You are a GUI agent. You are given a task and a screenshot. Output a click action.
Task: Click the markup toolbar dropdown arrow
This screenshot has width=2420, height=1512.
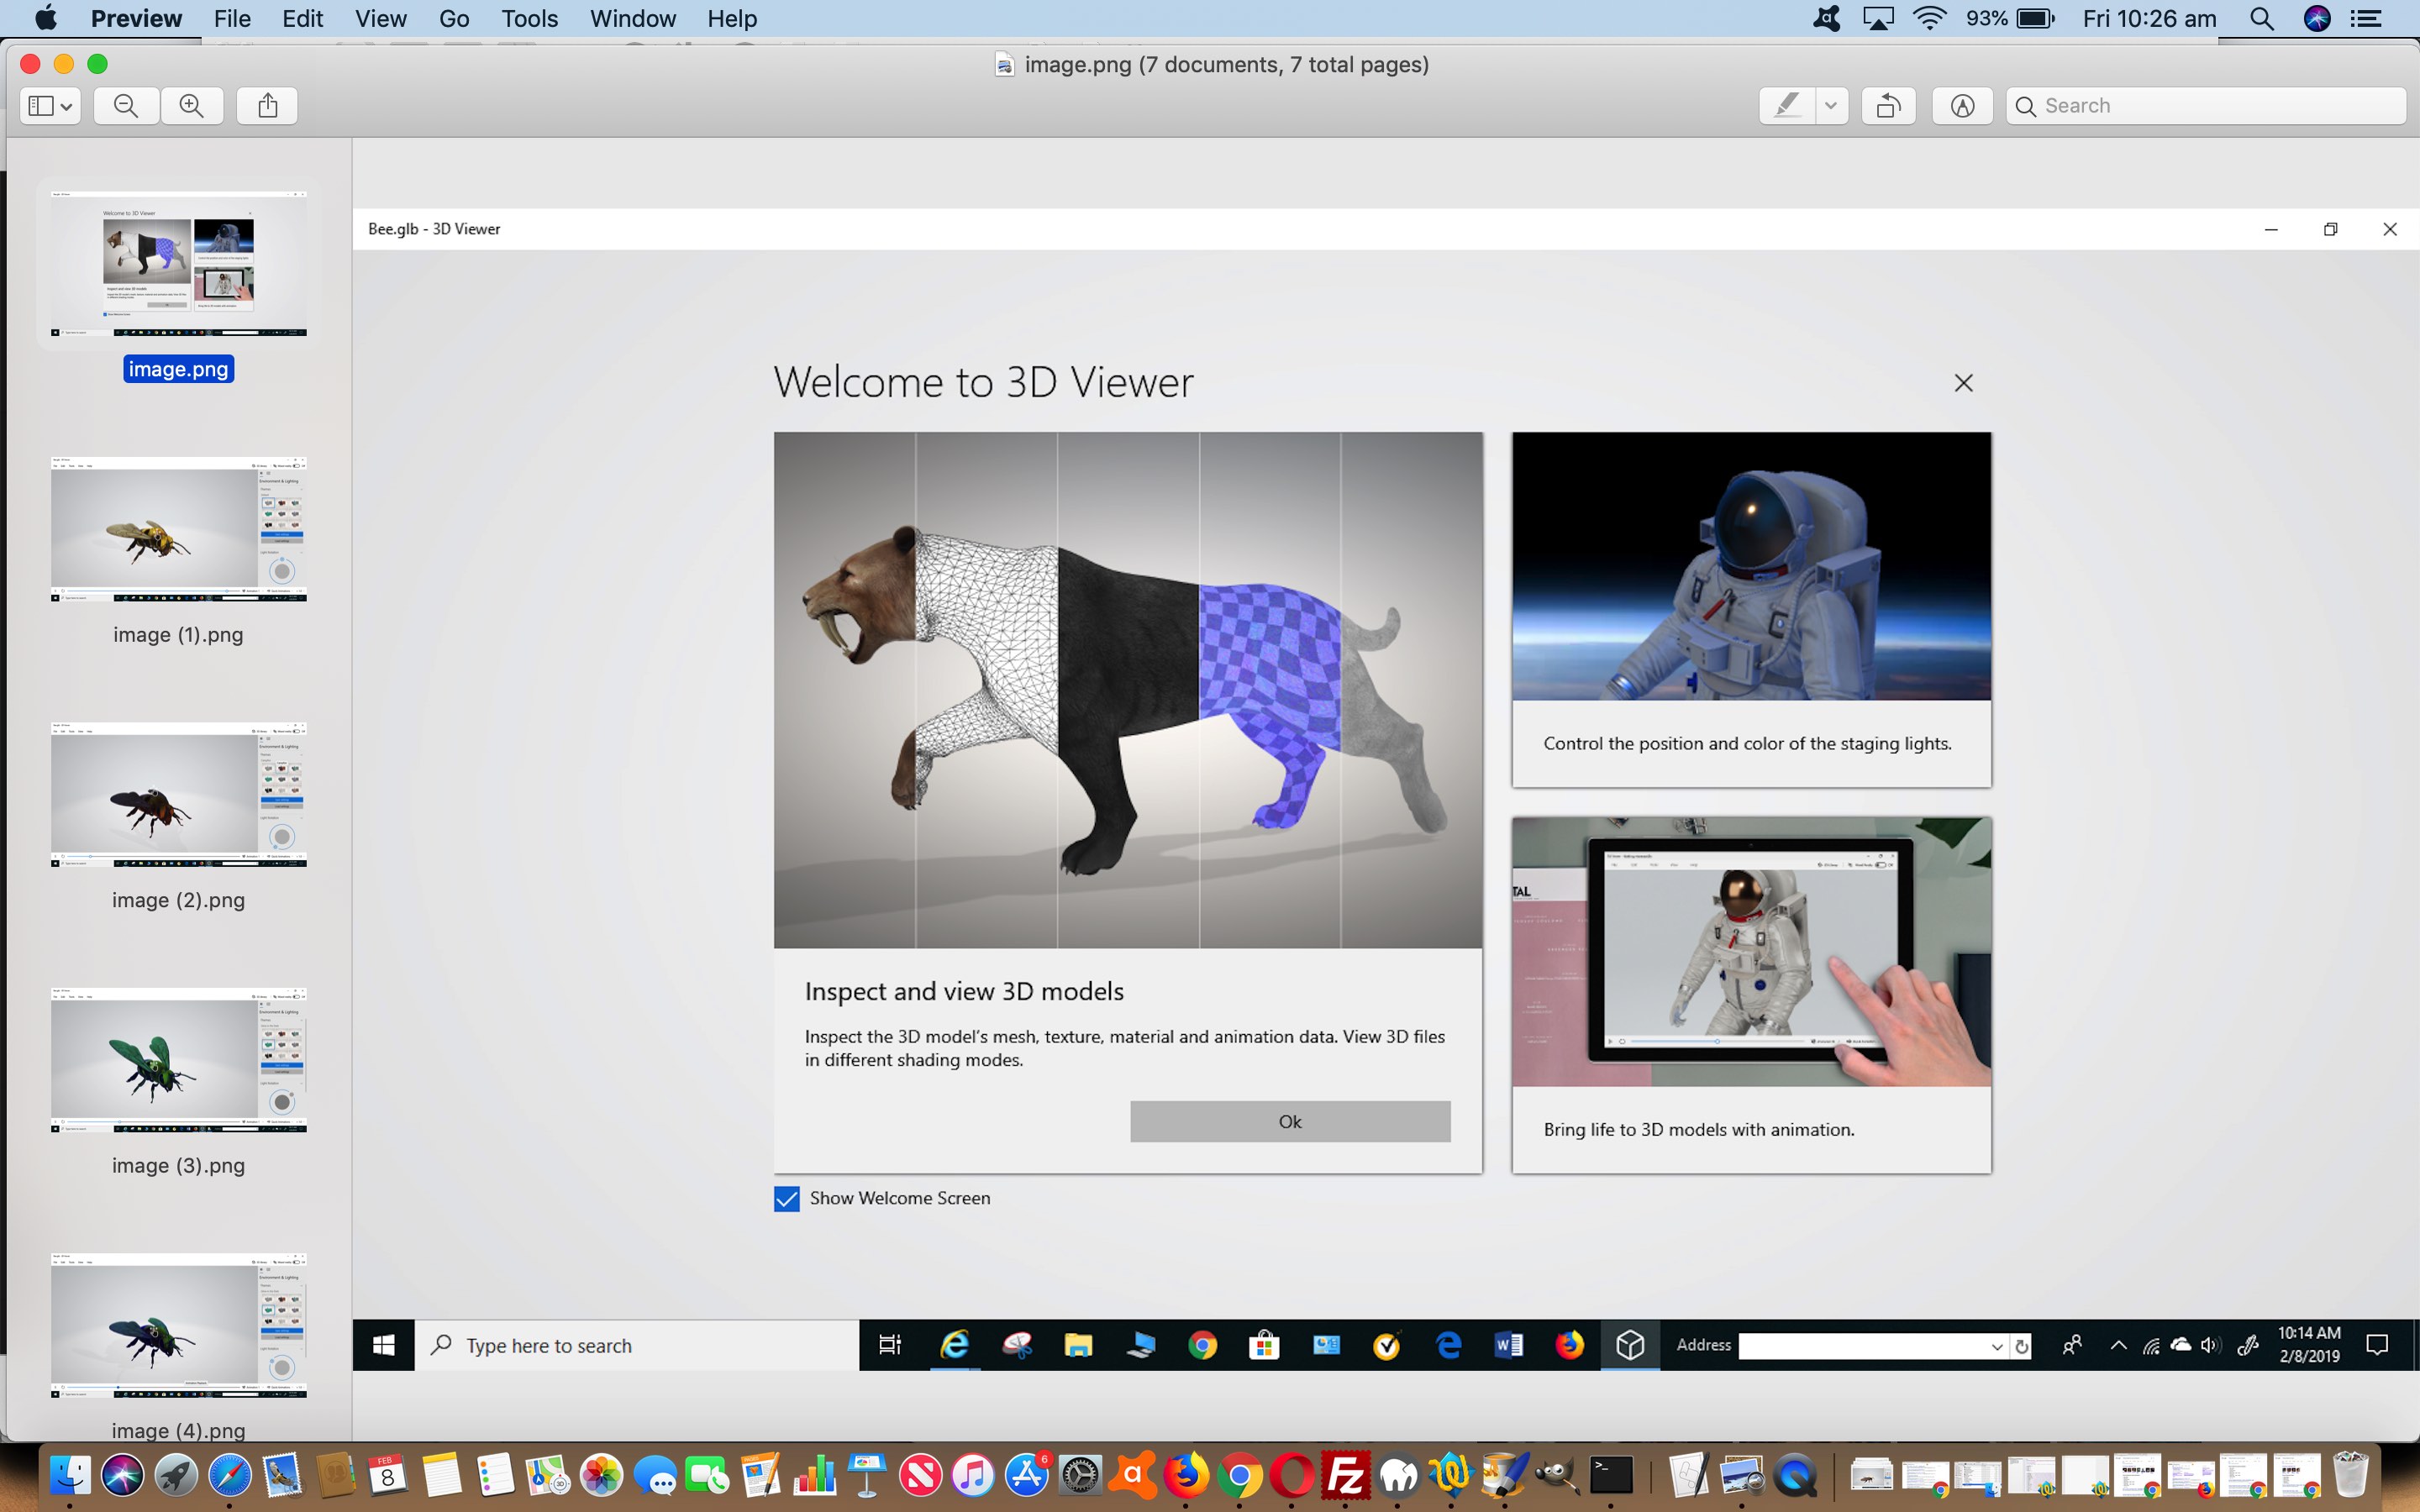(1828, 104)
